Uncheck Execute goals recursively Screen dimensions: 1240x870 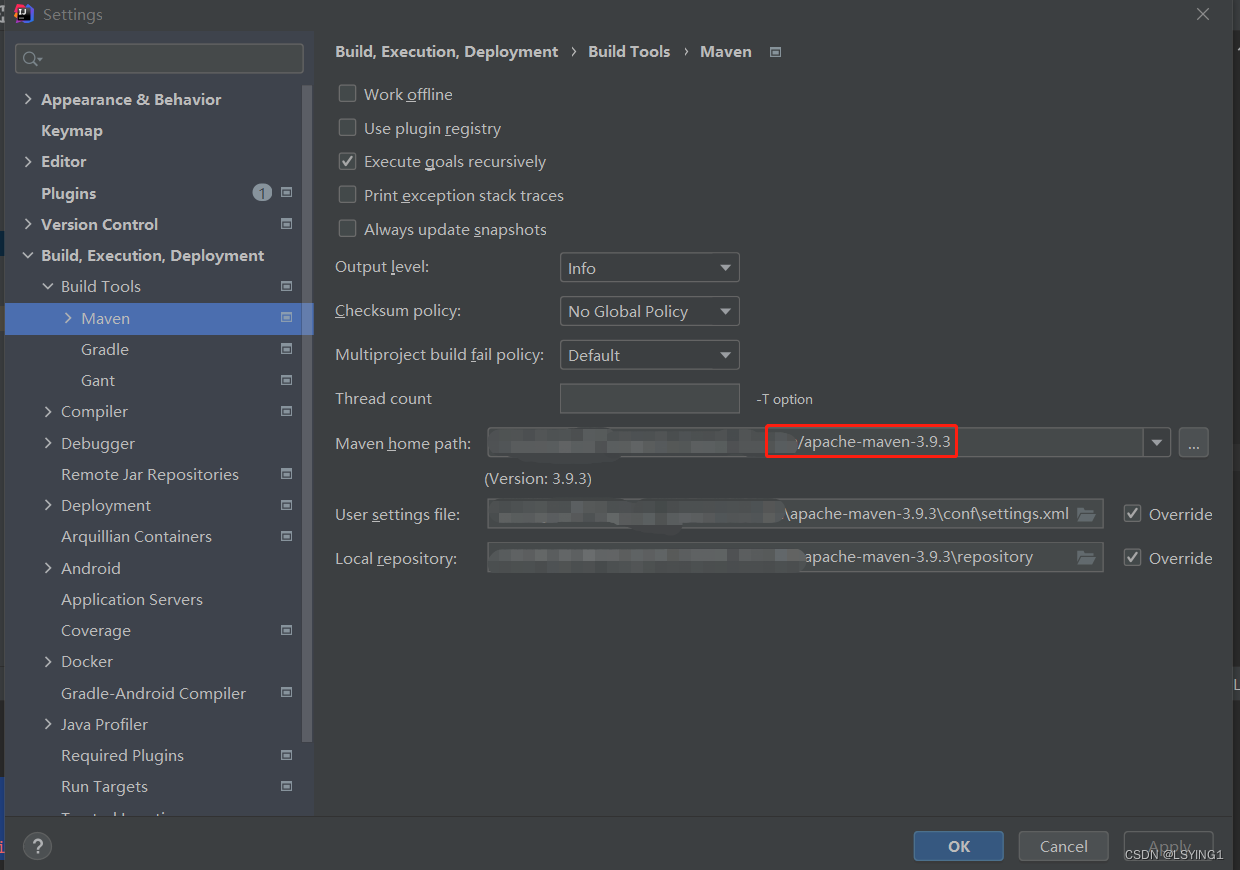pyautogui.click(x=347, y=161)
